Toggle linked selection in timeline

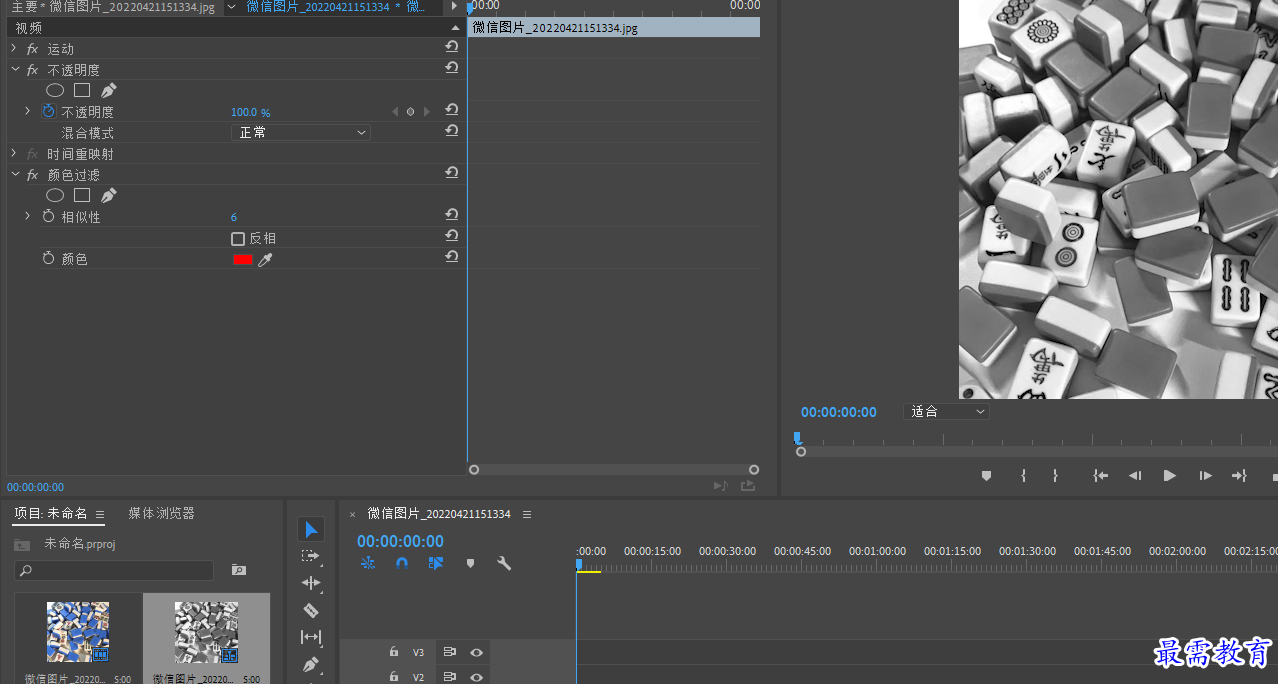coord(436,563)
